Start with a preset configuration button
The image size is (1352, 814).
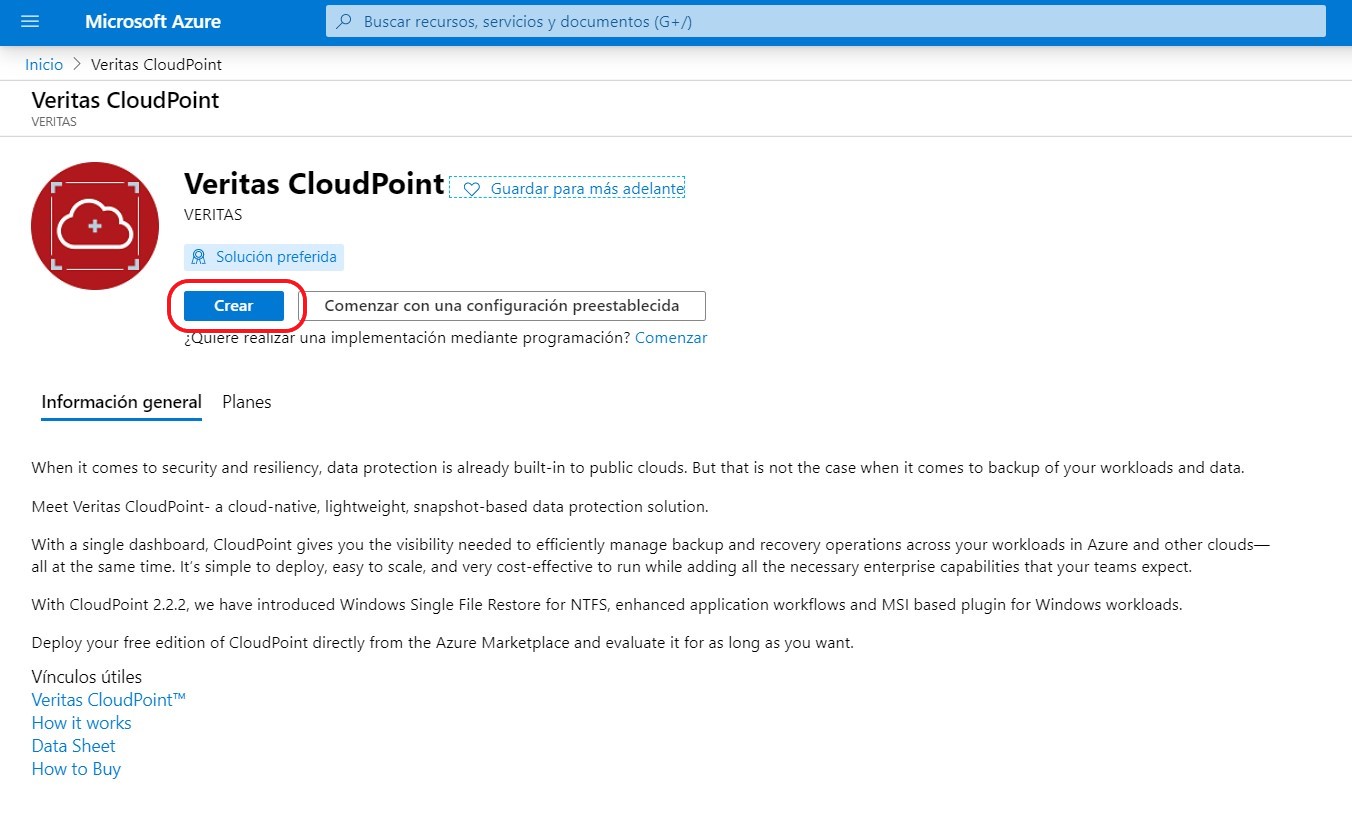click(x=502, y=306)
